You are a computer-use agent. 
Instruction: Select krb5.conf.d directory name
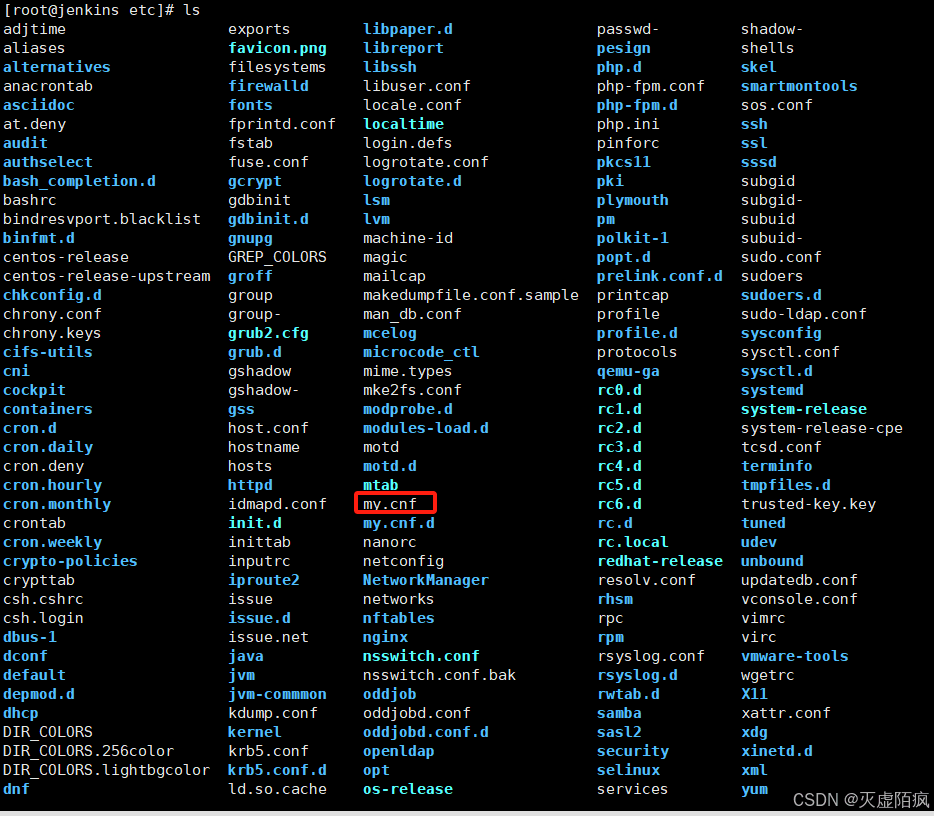click(x=278, y=770)
